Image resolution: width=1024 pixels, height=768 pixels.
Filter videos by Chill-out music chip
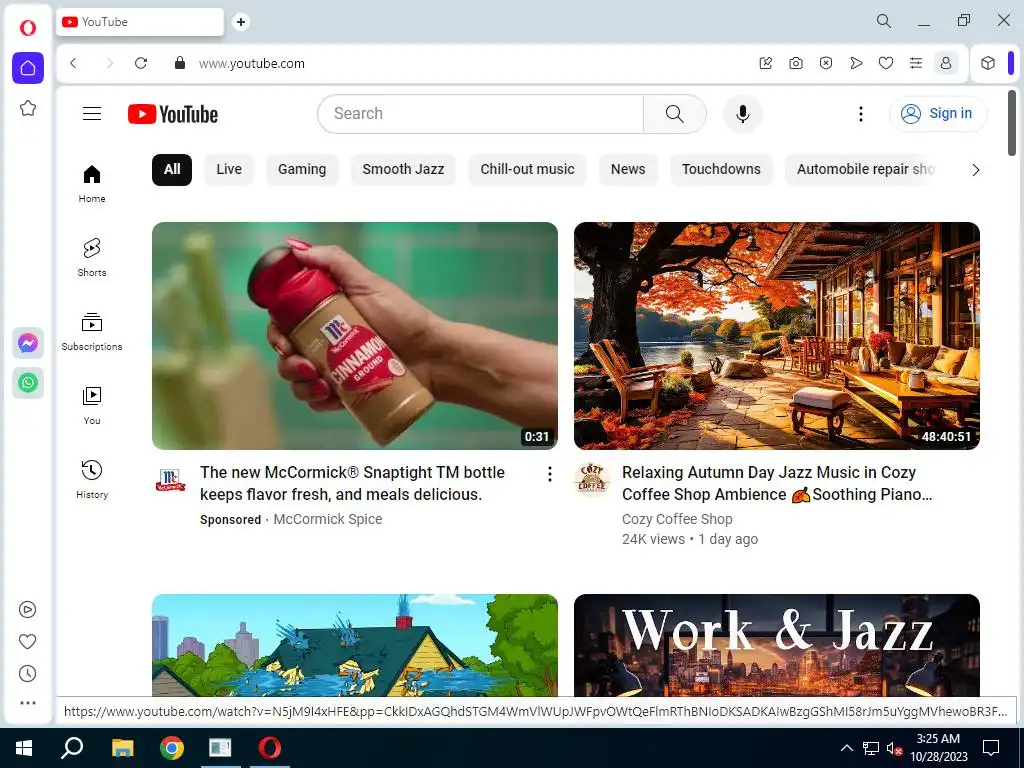click(527, 170)
